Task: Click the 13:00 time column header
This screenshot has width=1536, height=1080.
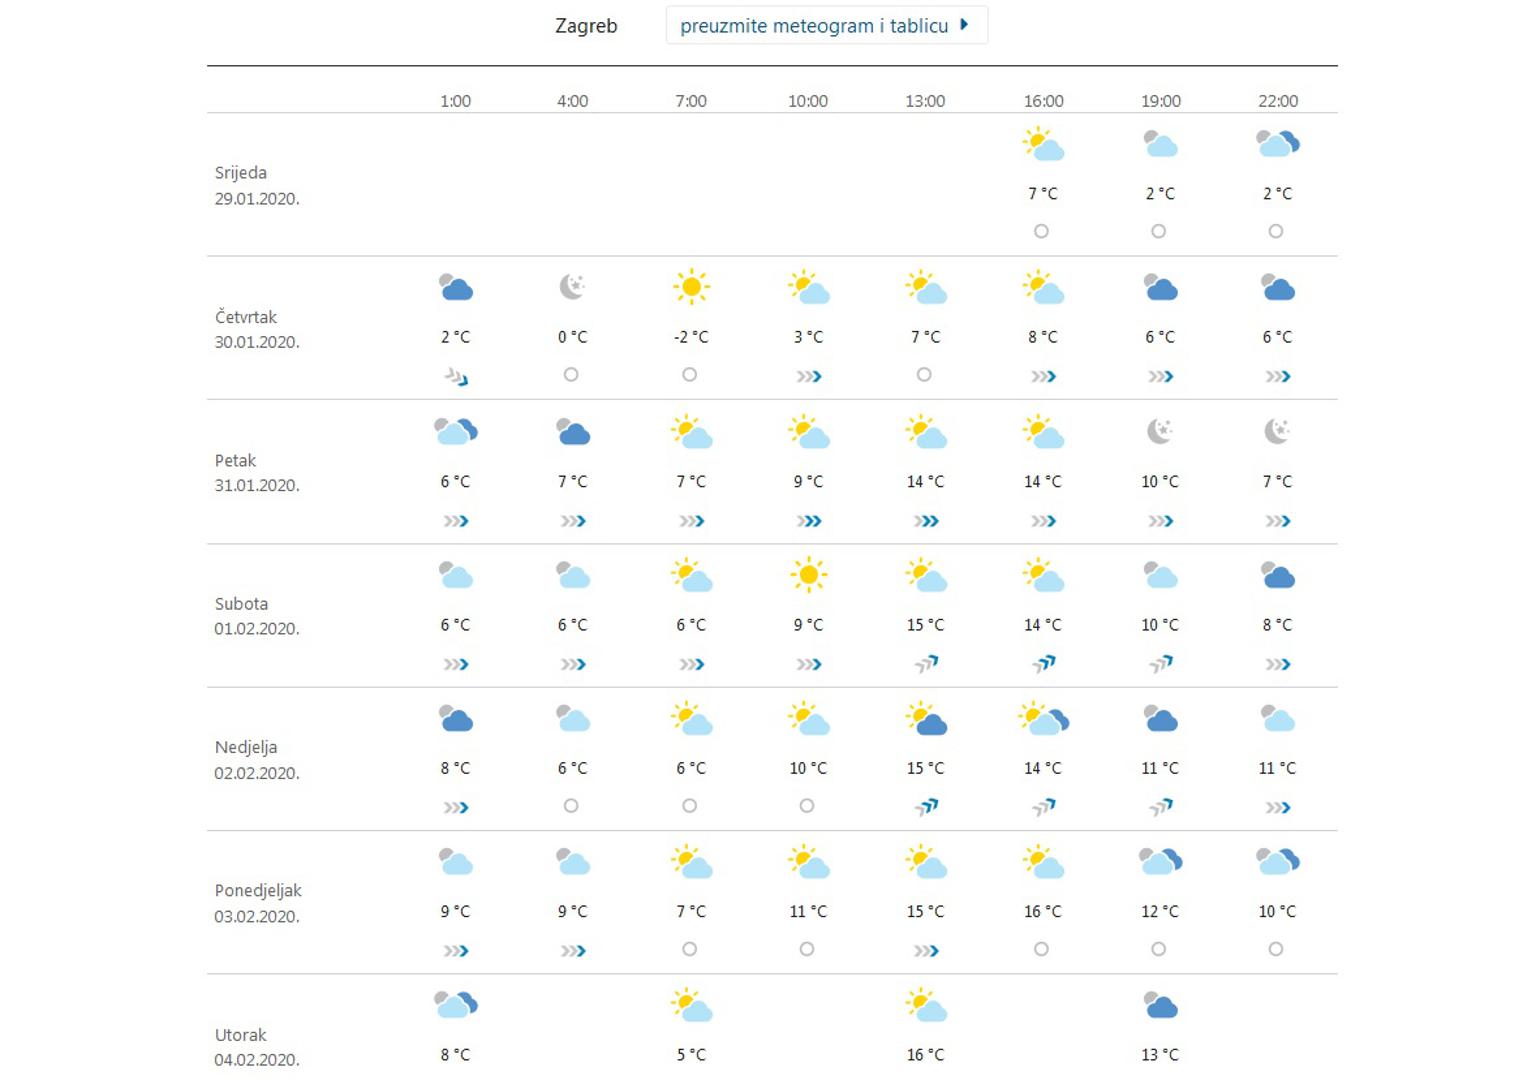Action: click(x=925, y=101)
